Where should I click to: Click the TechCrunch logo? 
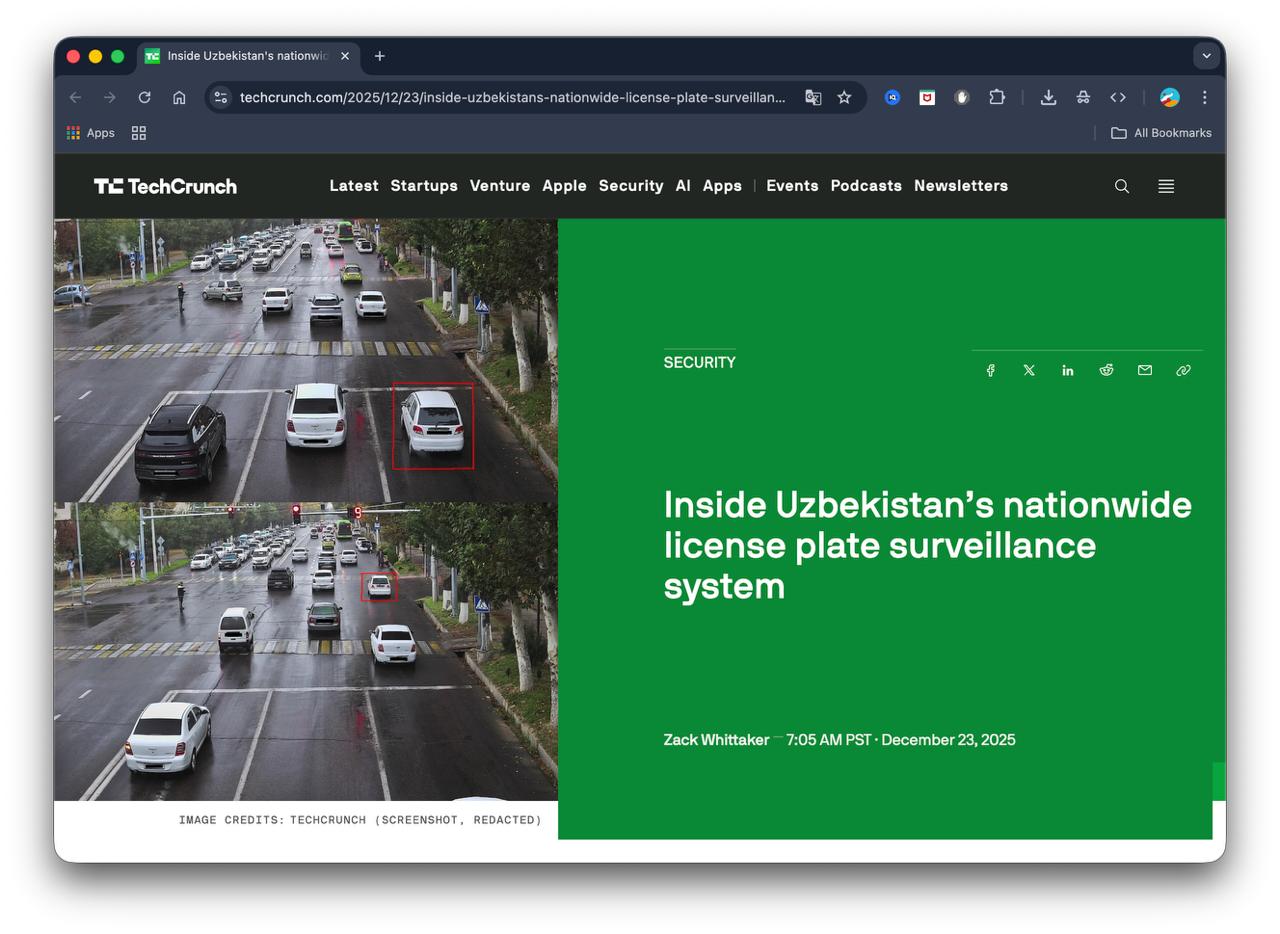tap(165, 186)
